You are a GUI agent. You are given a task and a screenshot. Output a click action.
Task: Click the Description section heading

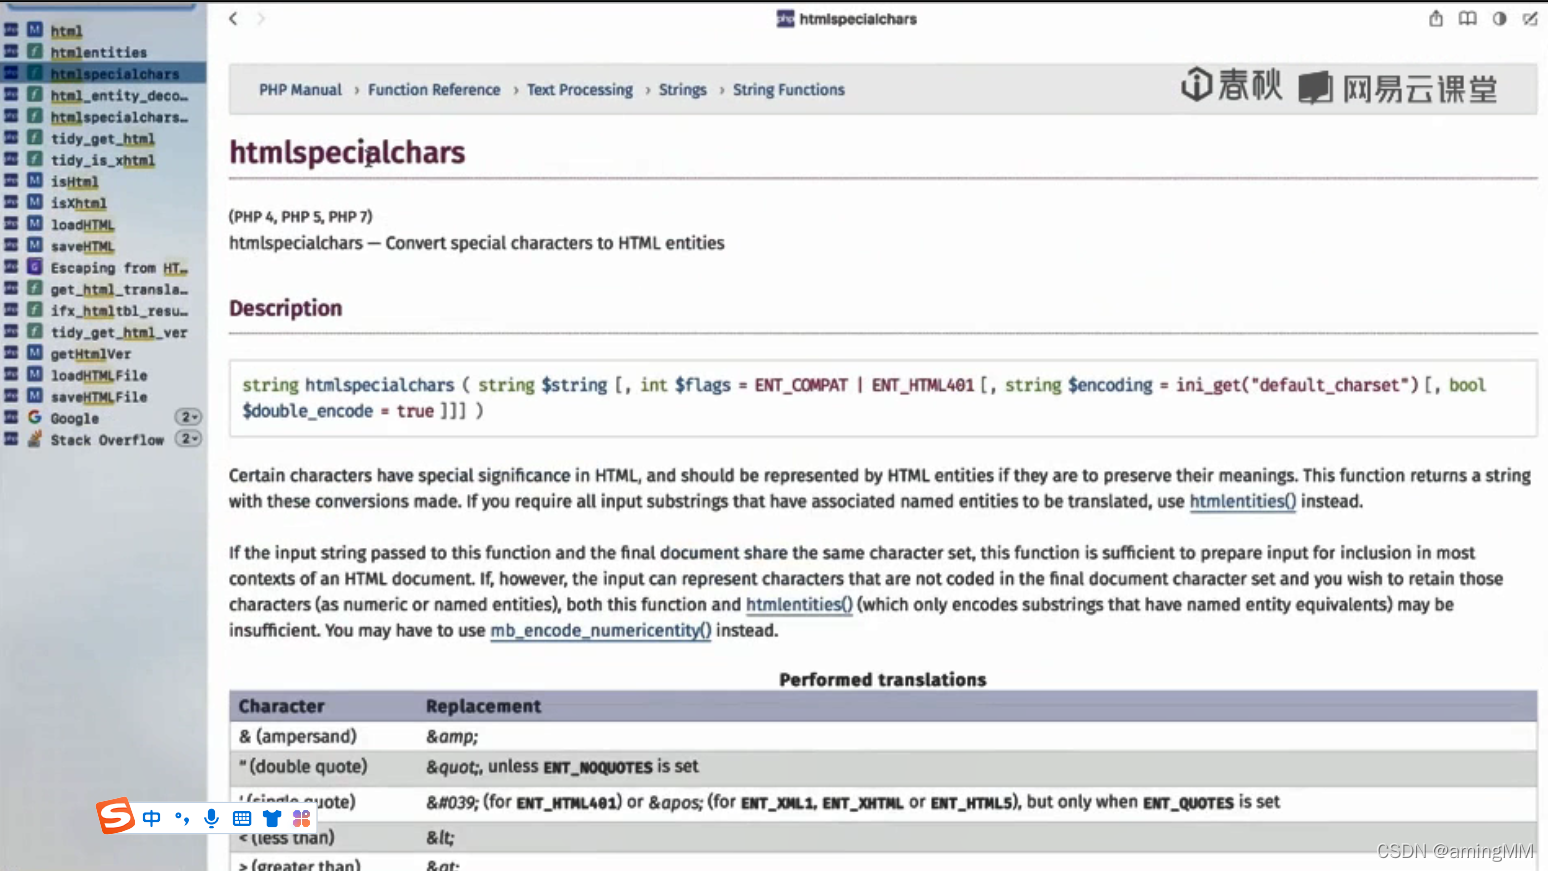(286, 308)
